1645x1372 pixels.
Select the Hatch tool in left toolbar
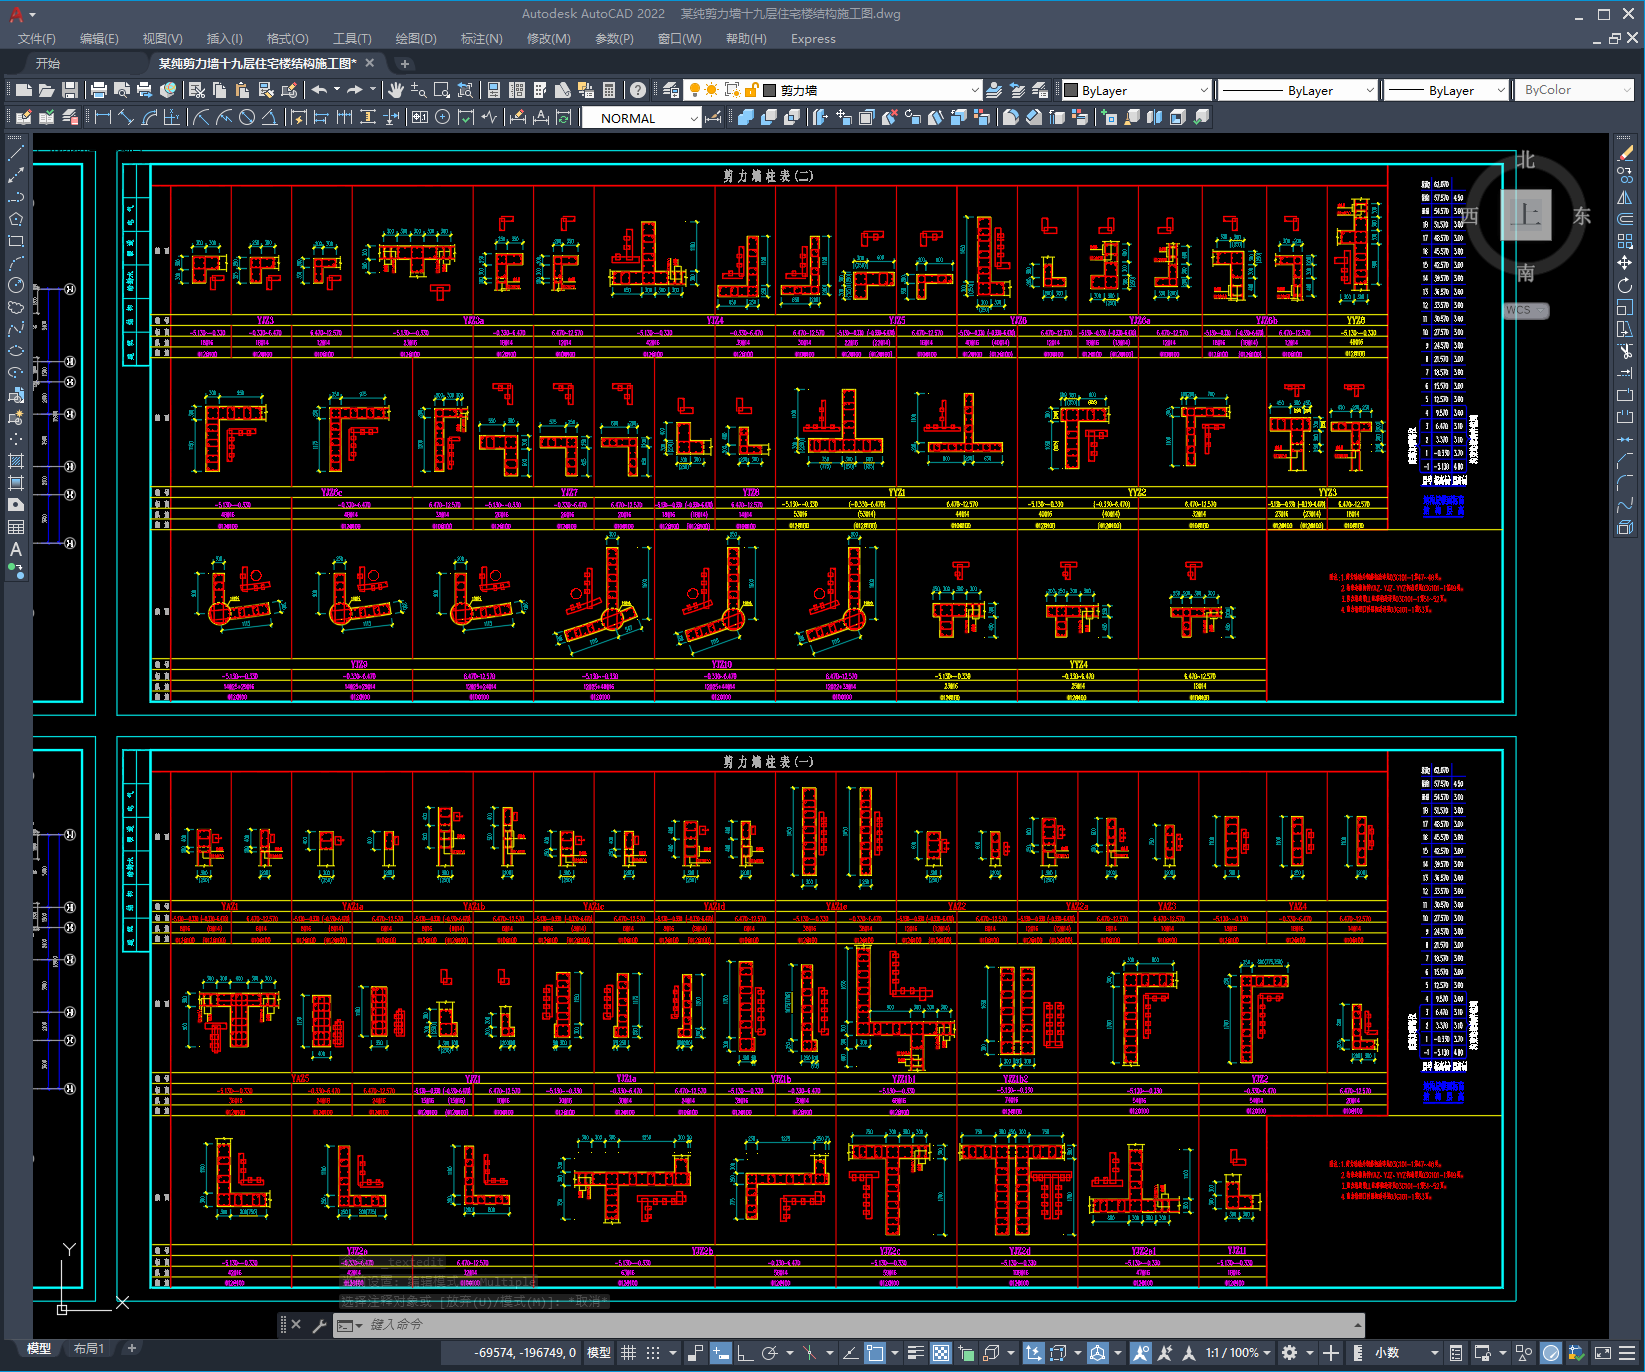click(x=16, y=461)
